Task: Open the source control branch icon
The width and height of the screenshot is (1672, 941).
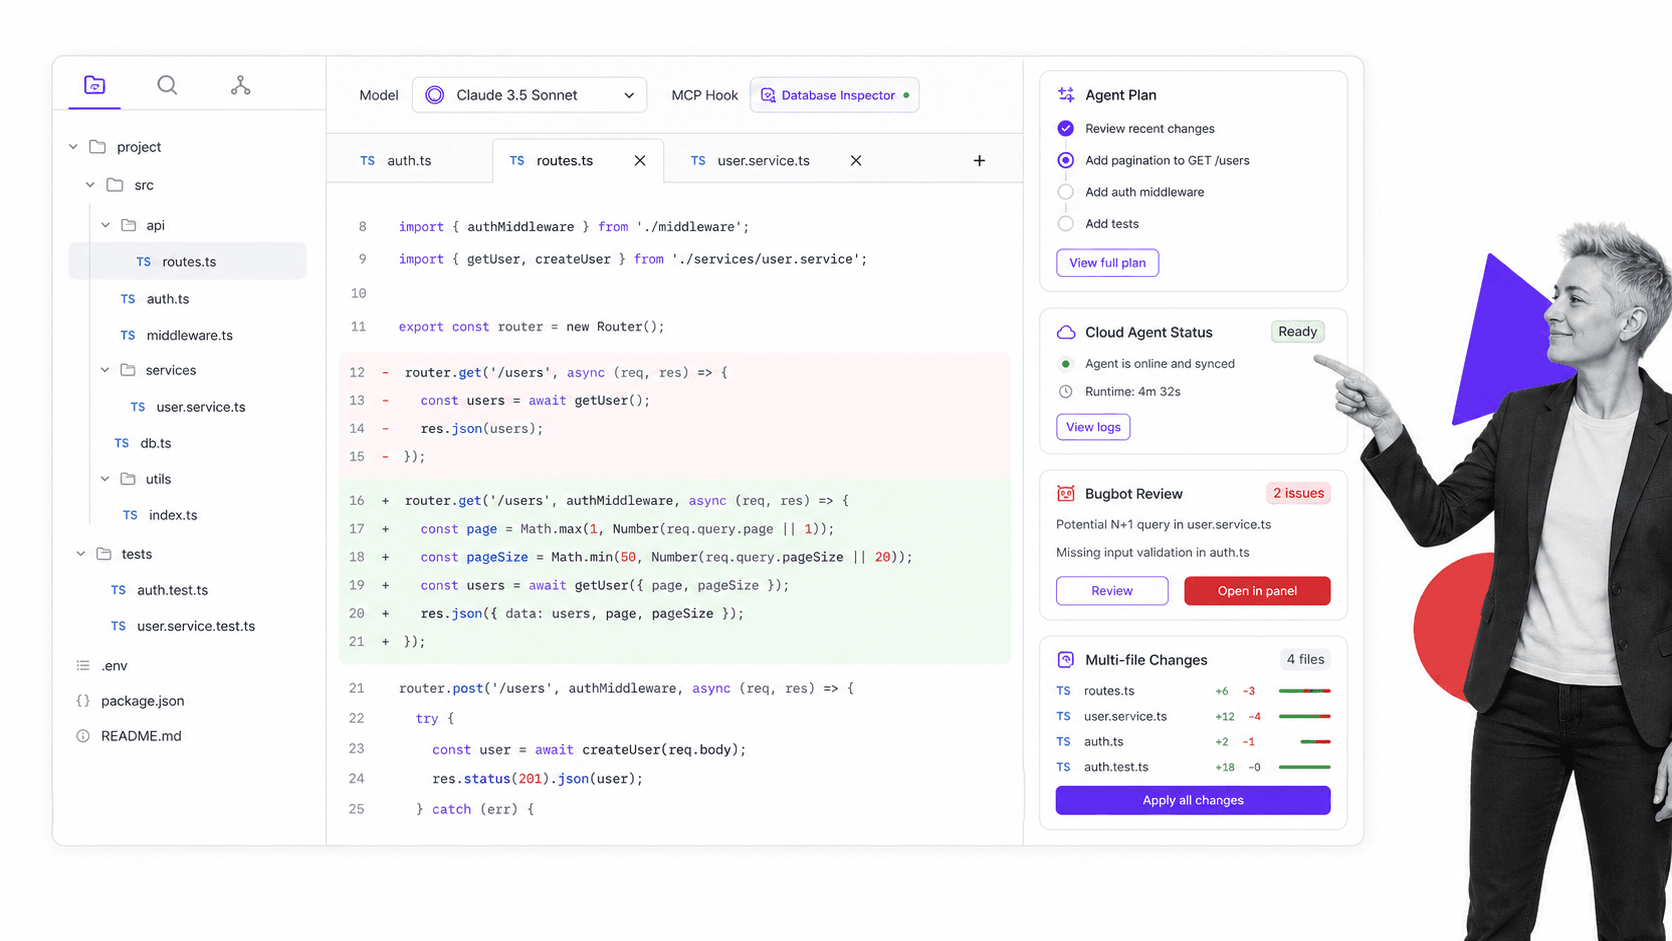Action: [240, 85]
